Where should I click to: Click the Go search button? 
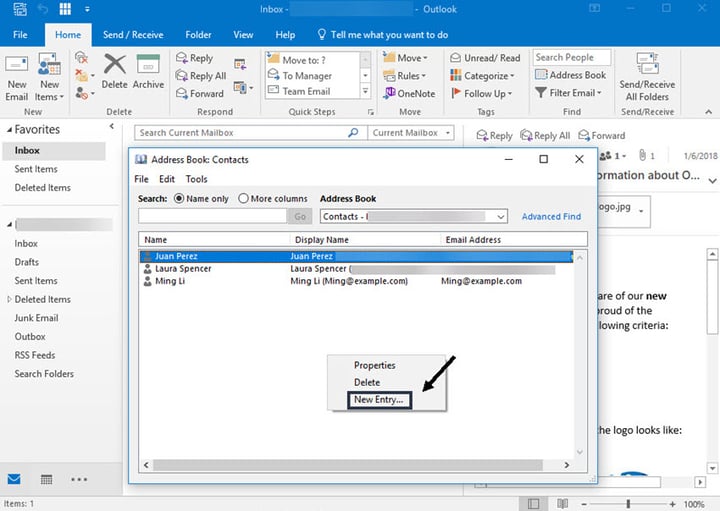pos(300,216)
